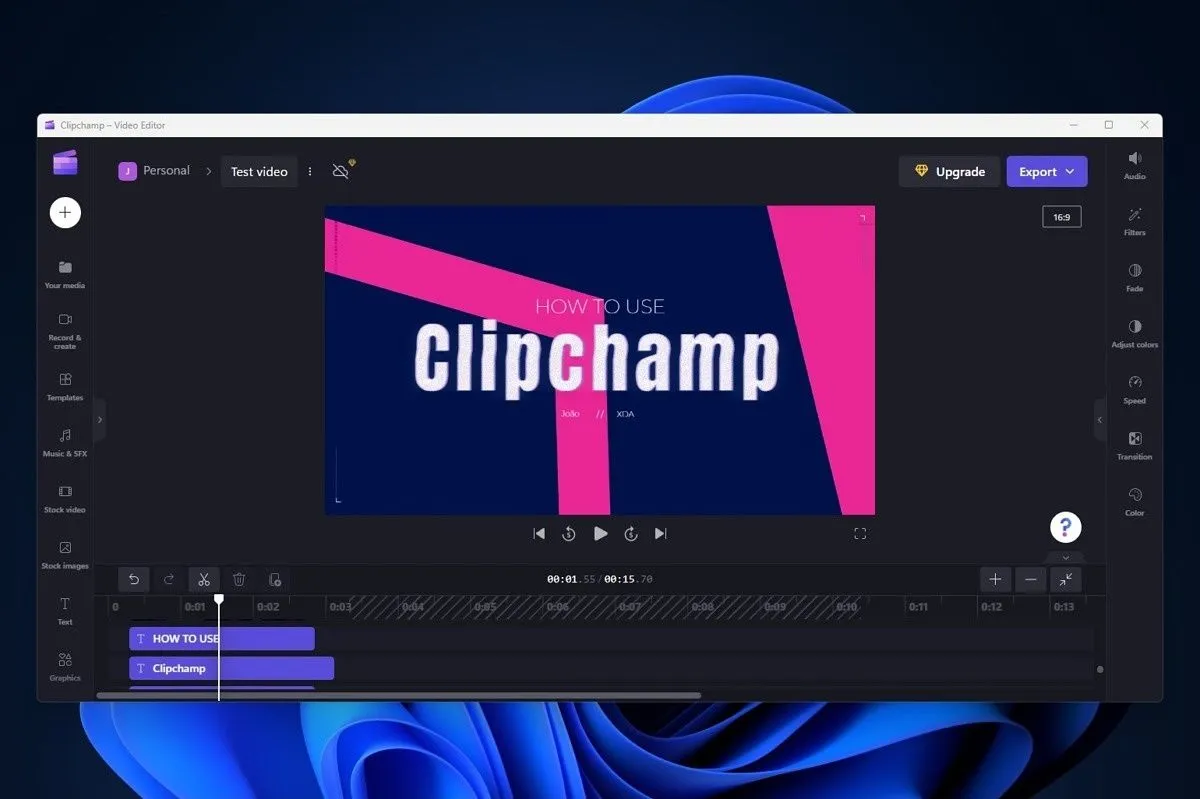Switch to the Templates tab
The height and width of the screenshot is (799, 1200).
coord(64,387)
